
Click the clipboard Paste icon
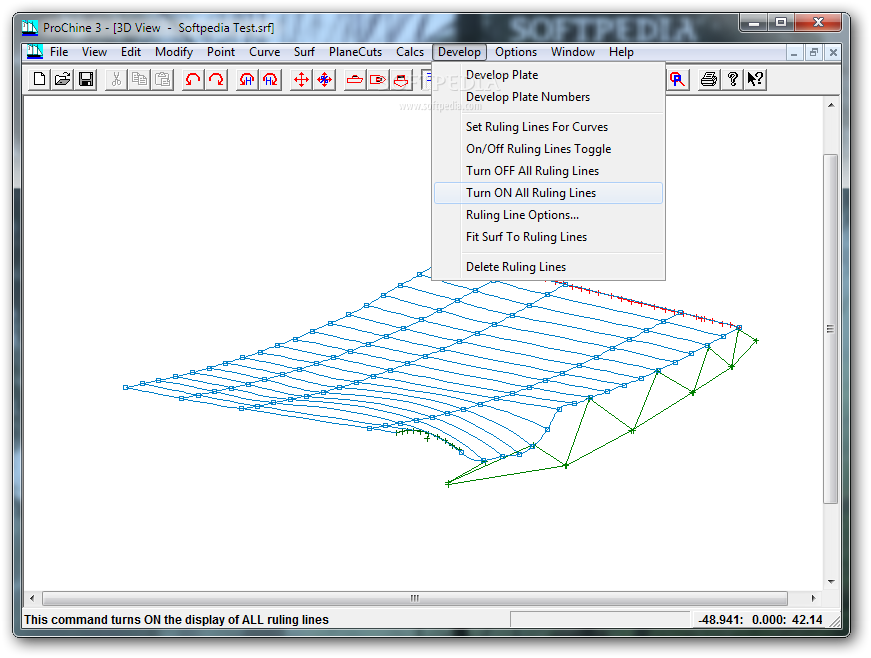pos(163,79)
